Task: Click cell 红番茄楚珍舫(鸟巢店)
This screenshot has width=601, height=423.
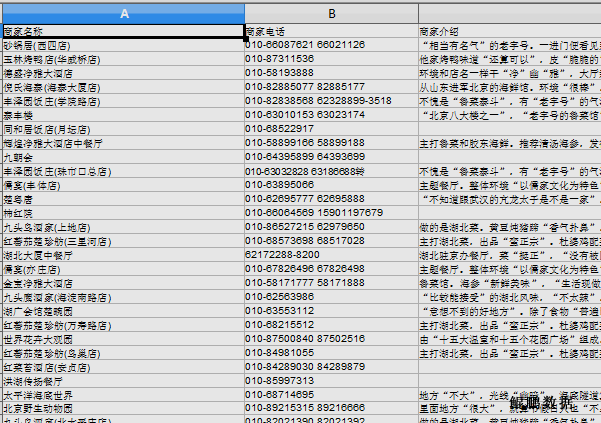Action: 123,353
